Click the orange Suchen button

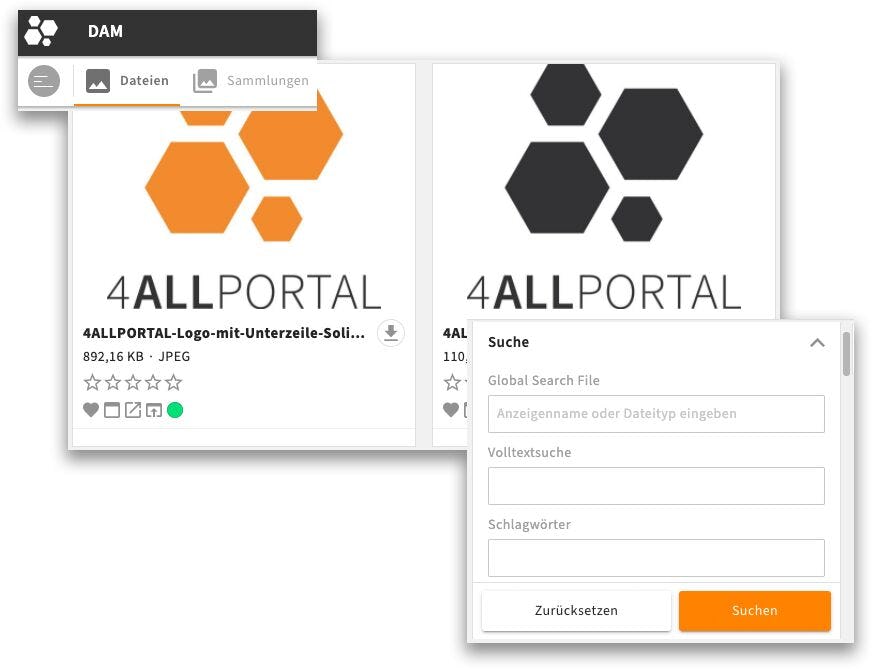pyautogui.click(x=755, y=611)
